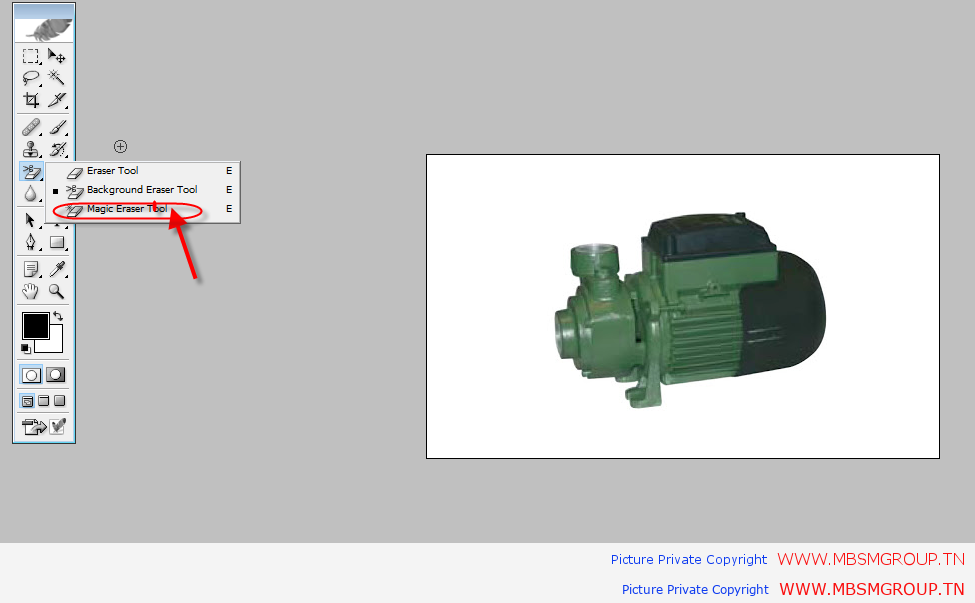The height and width of the screenshot is (603, 975).
Task: Click the green pump image on canvas
Action: 689,310
